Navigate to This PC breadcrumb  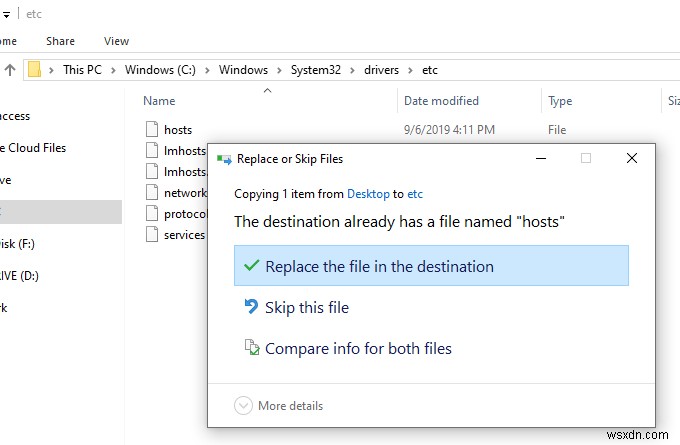pyautogui.click(x=82, y=70)
